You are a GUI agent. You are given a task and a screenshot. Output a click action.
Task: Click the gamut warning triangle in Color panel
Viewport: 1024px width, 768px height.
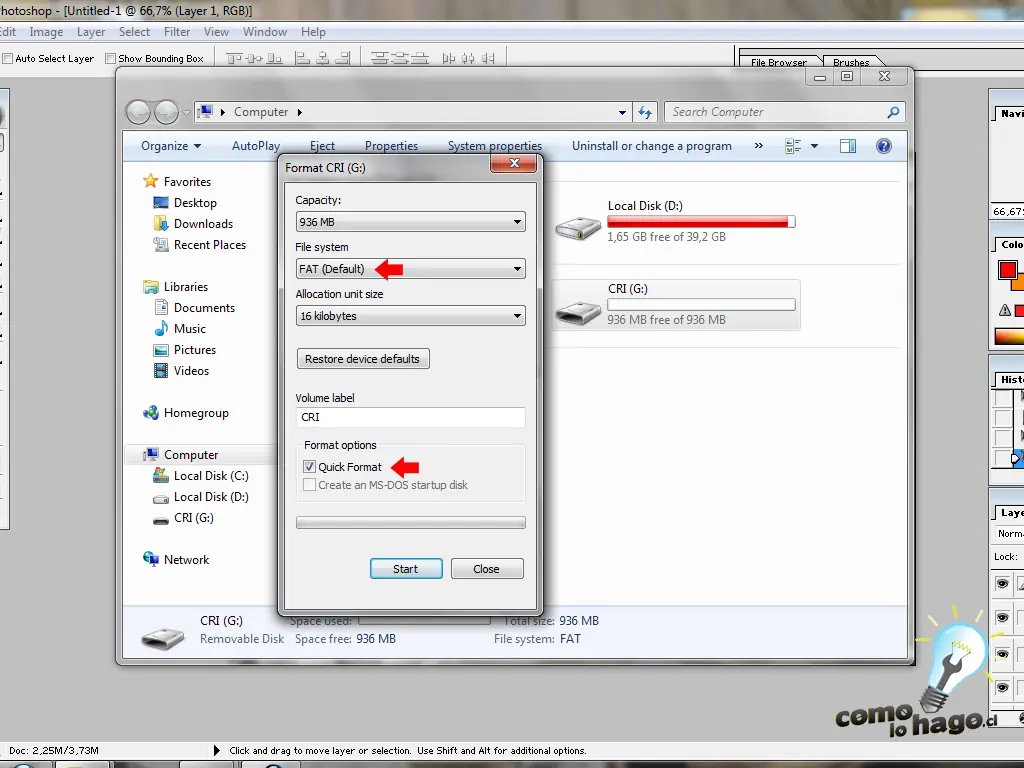pos(1005,310)
